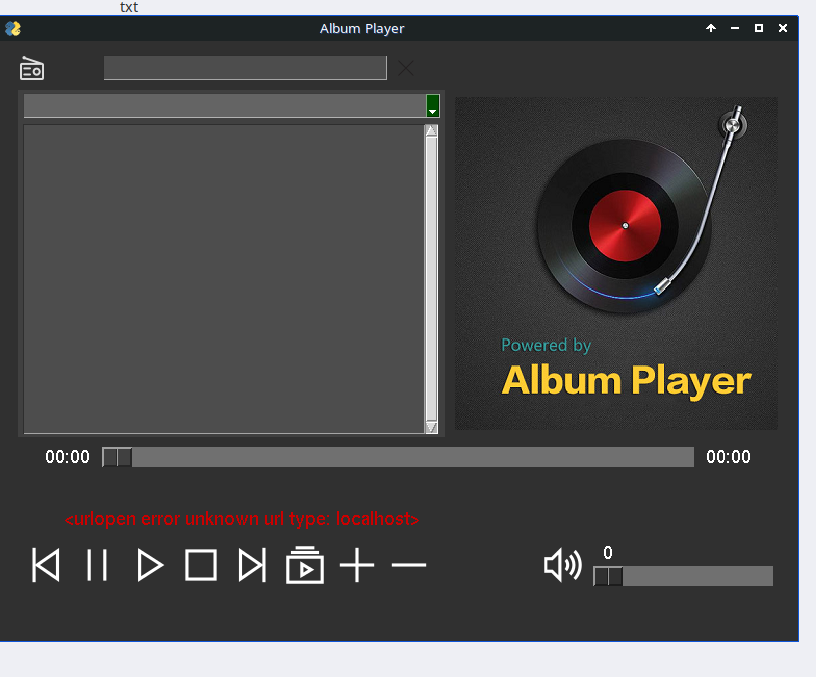This screenshot has width=816, height=677.
Task: Click the total time 00:00 label right of the seek bar
Action: [729, 457]
